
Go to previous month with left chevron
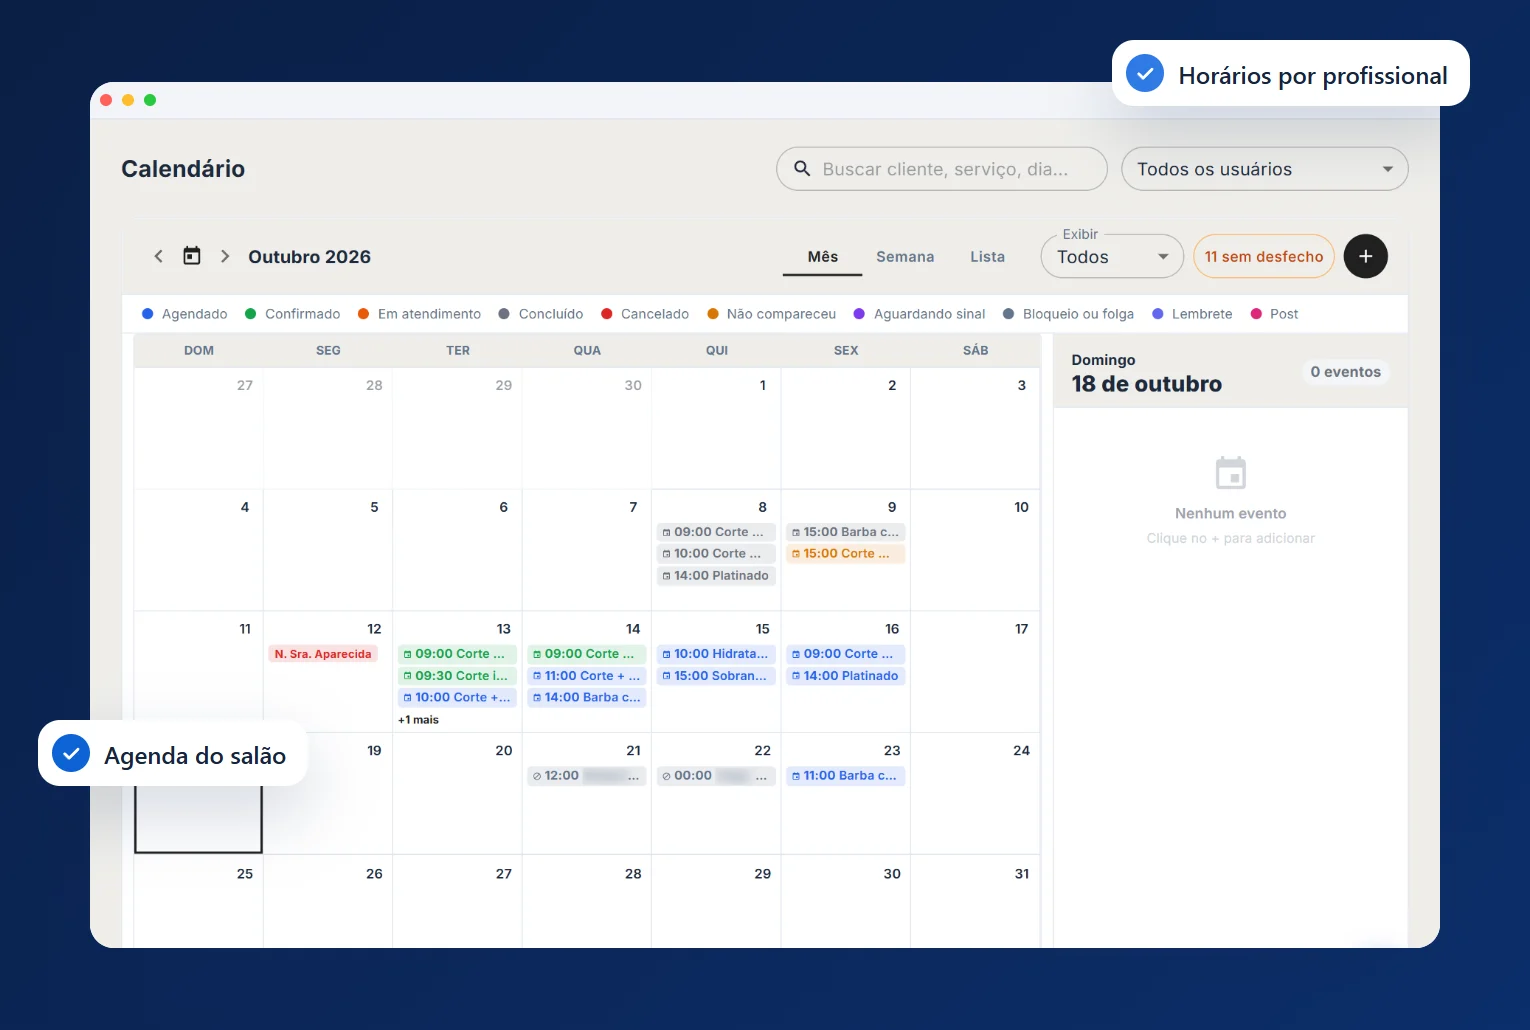pos(158,256)
